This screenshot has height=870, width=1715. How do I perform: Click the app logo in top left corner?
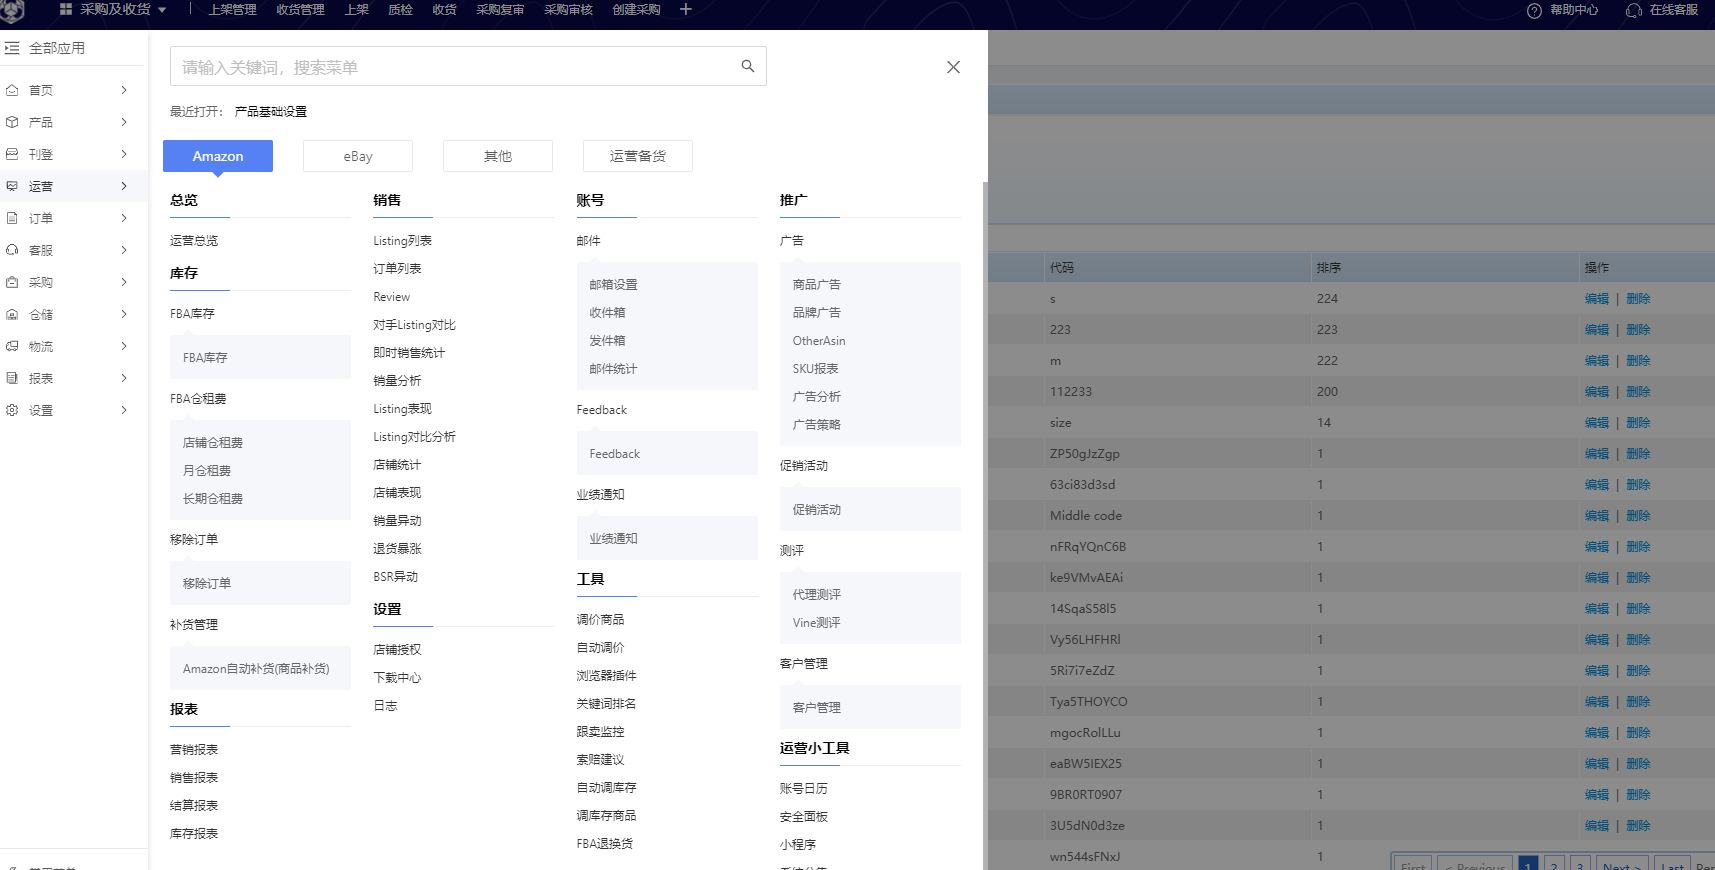coord(12,11)
